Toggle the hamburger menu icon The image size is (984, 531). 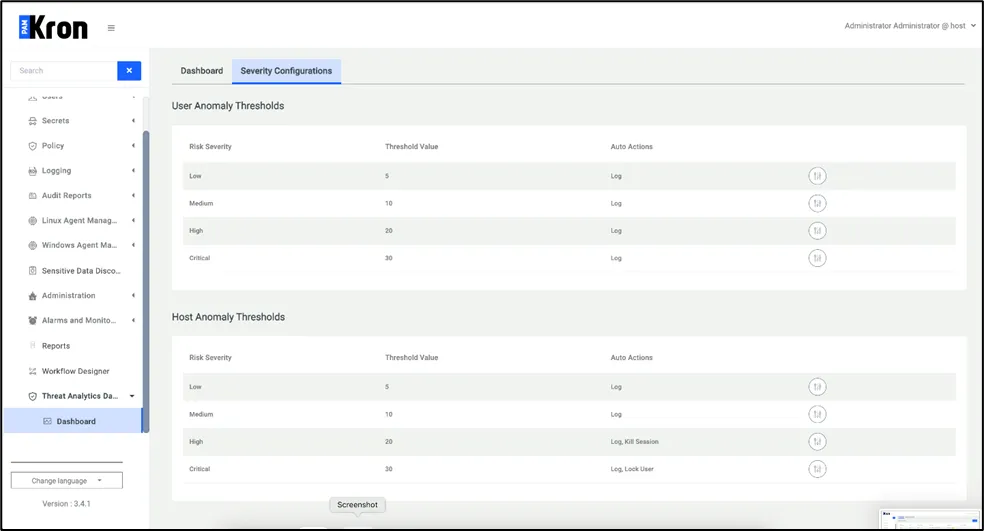click(x=111, y=28)
